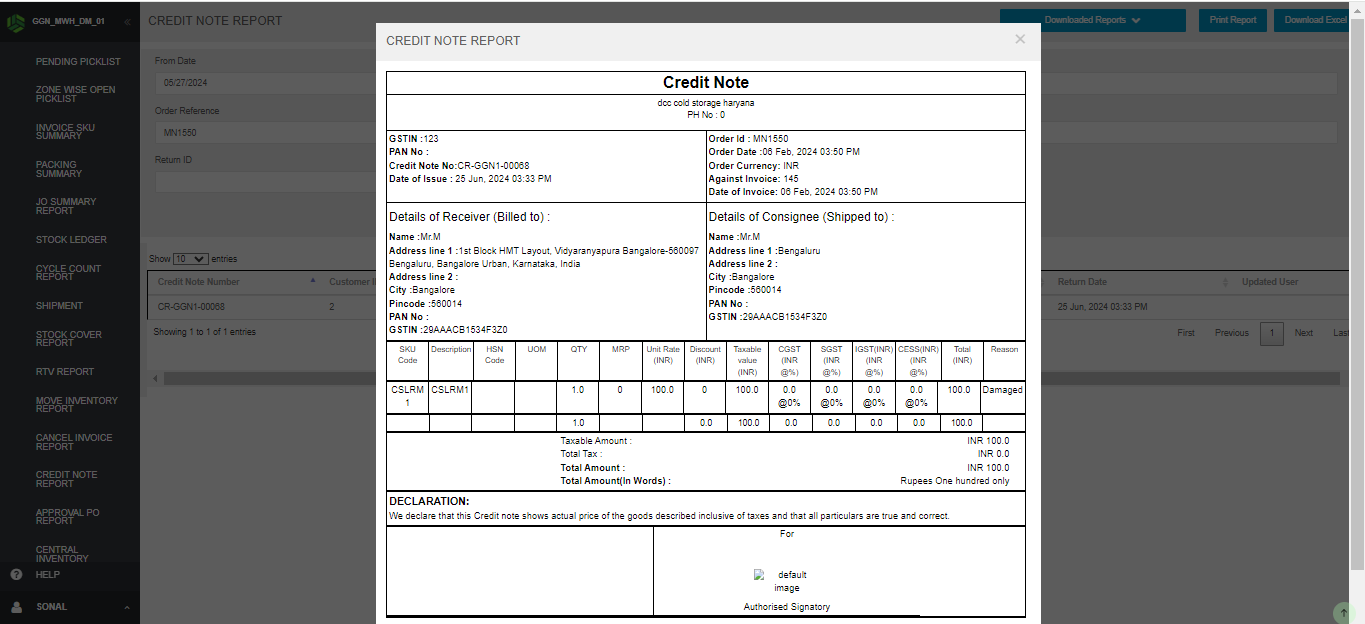
Task: Close the Credit Note Report popup
Action: (1019, 39)
